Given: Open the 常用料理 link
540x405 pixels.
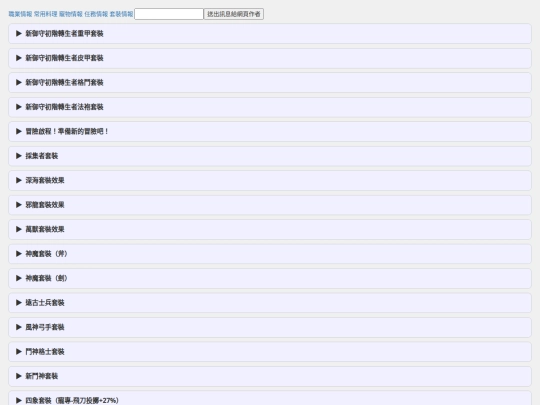Looking at the screenshot, I should click(45, 14).
